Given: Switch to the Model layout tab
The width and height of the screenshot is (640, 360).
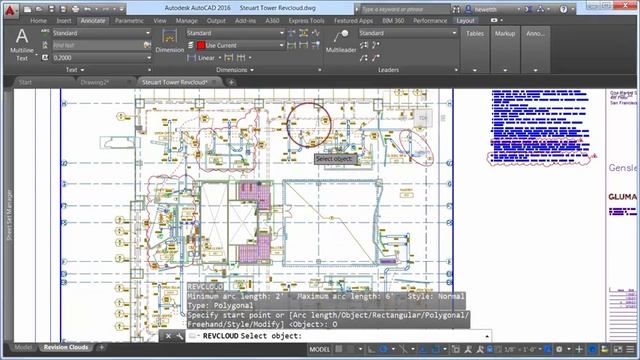Looking at the screenshot, I should (x=22, y=347).
